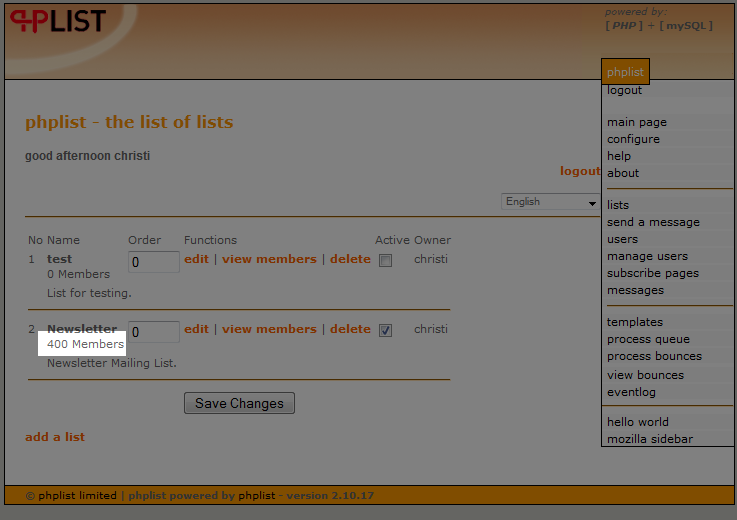Open the English language dropdown

click(550, 202)
